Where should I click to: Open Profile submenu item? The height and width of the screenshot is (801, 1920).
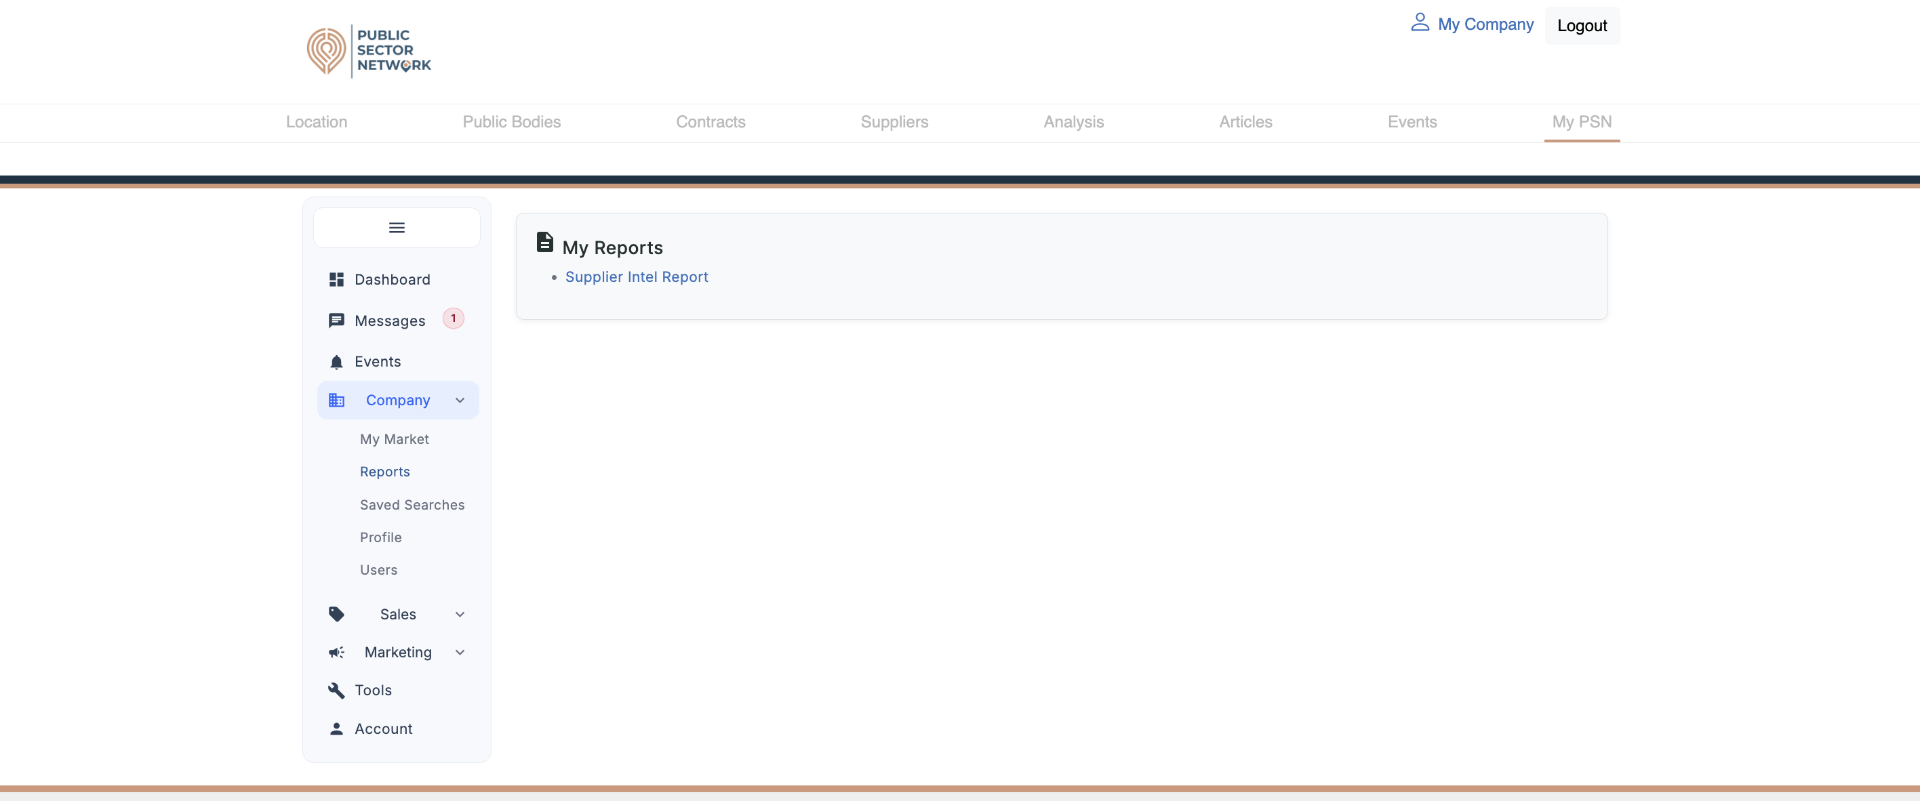point(381,537)
